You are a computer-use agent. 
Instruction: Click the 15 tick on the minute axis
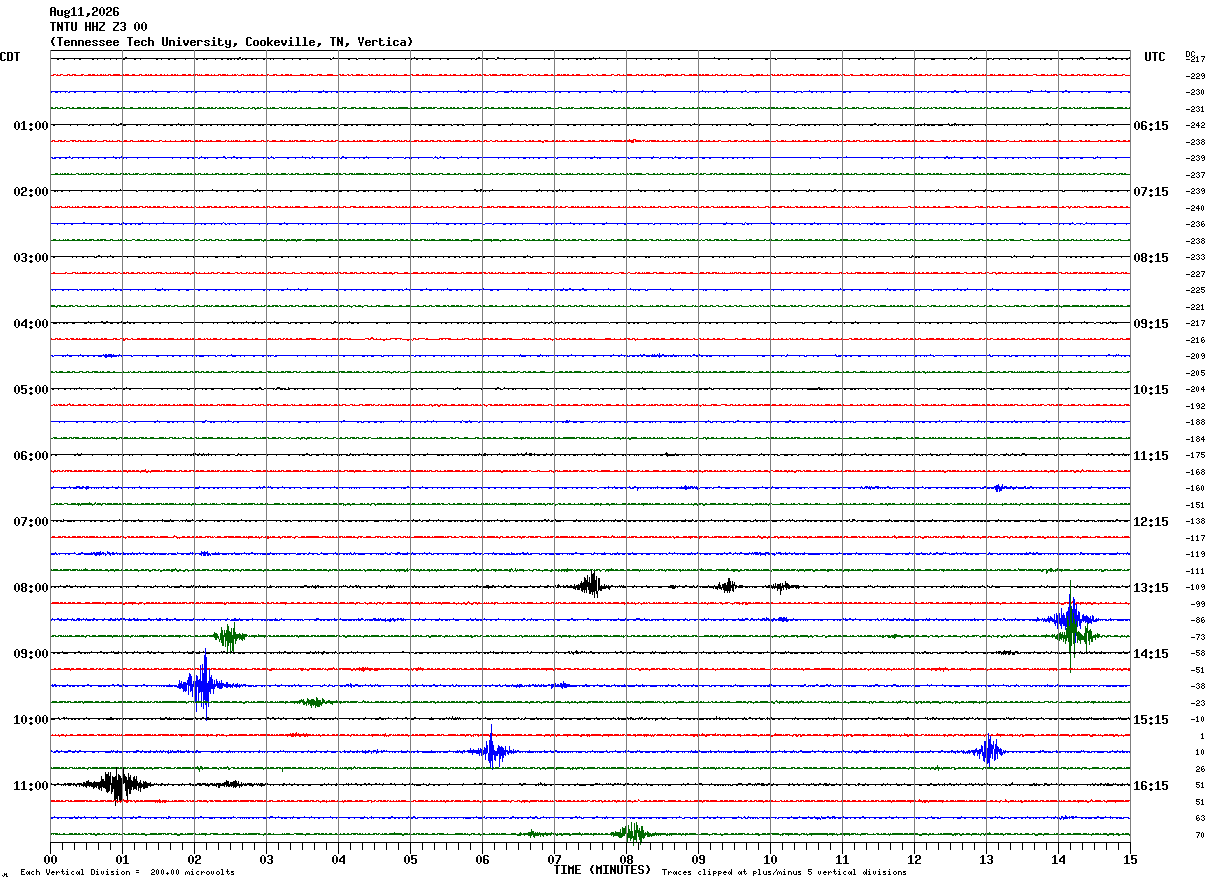[x=1130, y=859]
